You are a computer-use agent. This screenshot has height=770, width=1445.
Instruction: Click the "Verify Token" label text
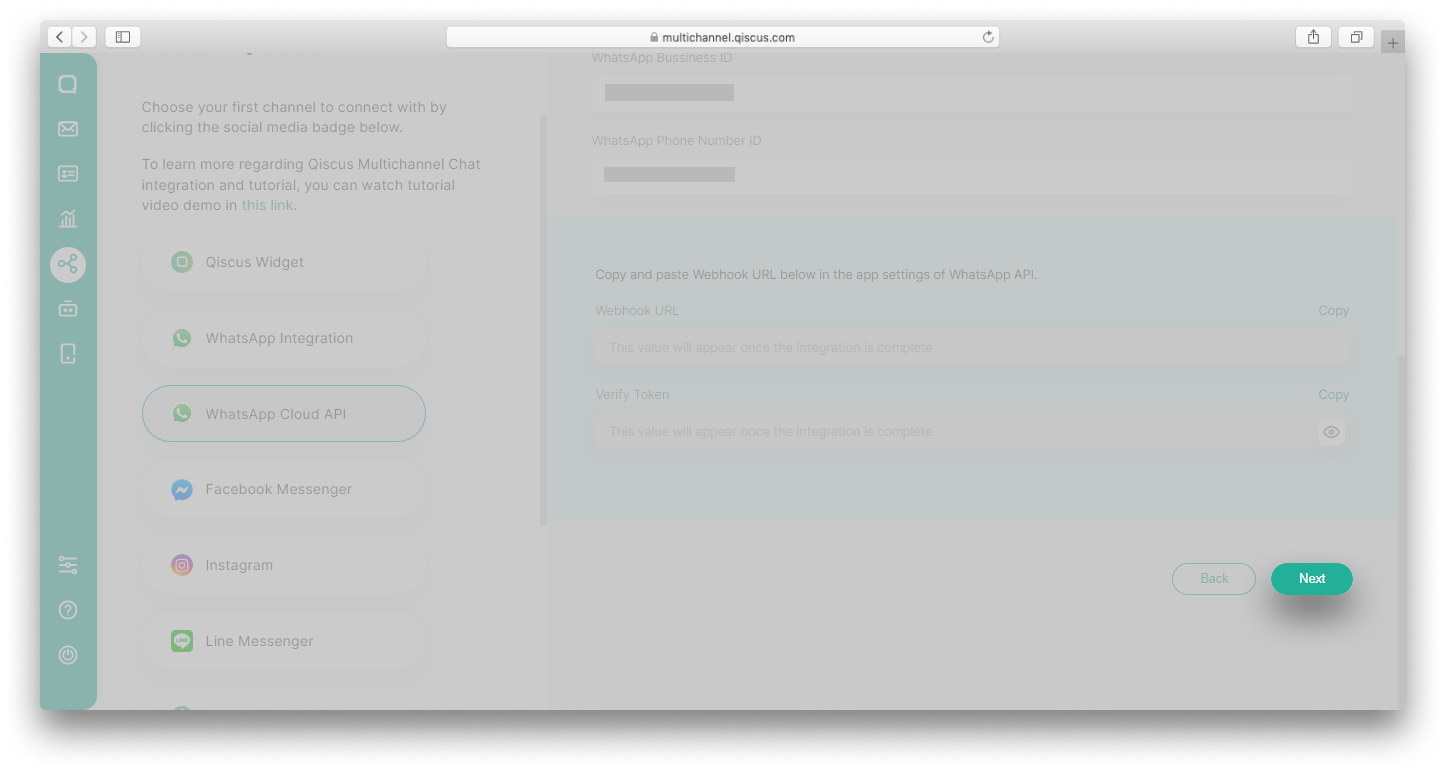[x=632, y=395]
